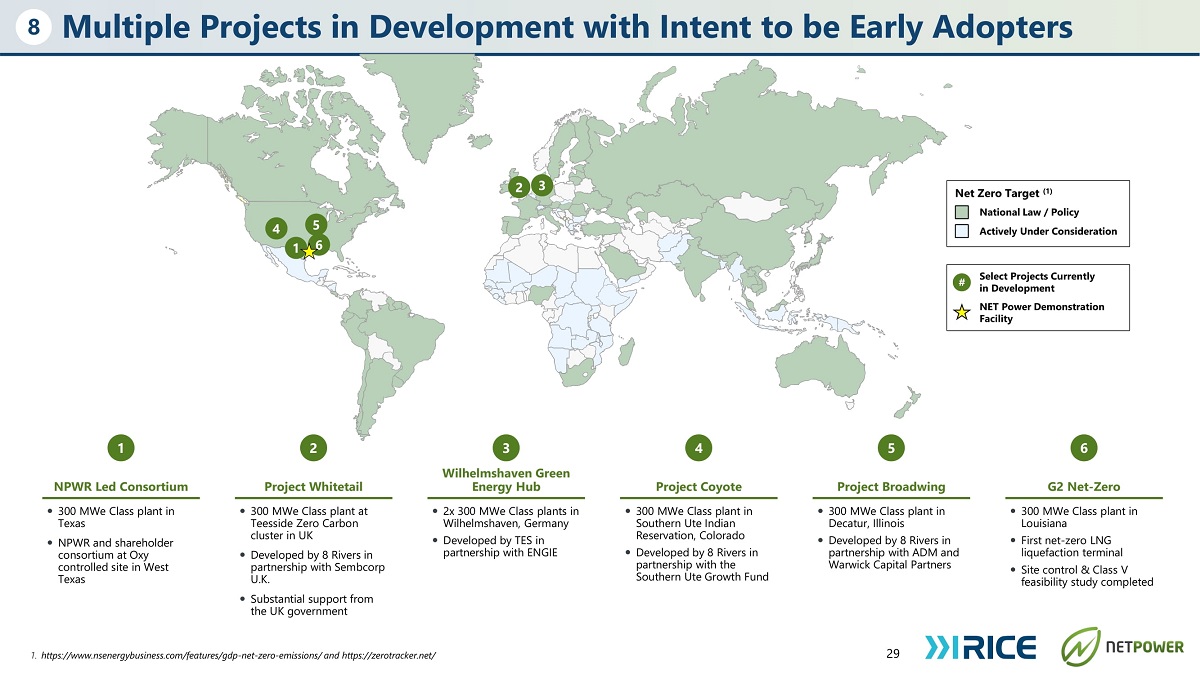Viewport: 1200px width, 674px height.
Task: Click the 'NPWR Led Consortium' heading
Action: click(121, 487)
